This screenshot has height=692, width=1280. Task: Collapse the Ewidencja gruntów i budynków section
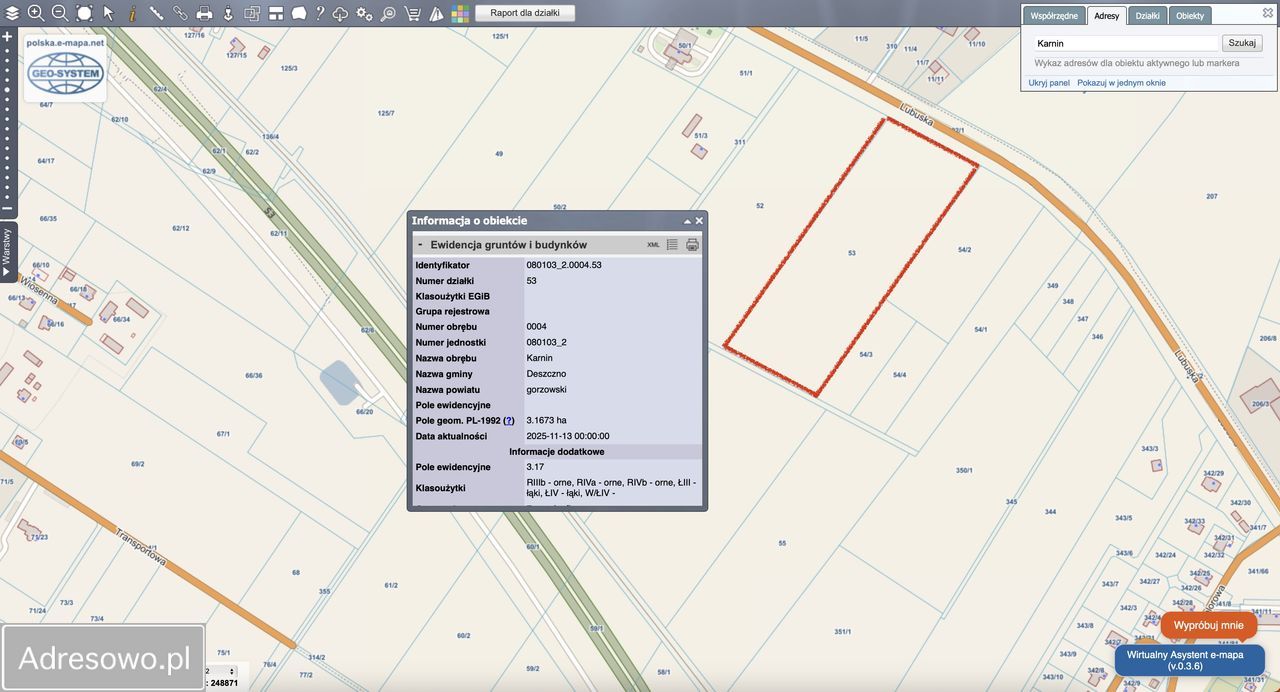click(x=420, y=245)
